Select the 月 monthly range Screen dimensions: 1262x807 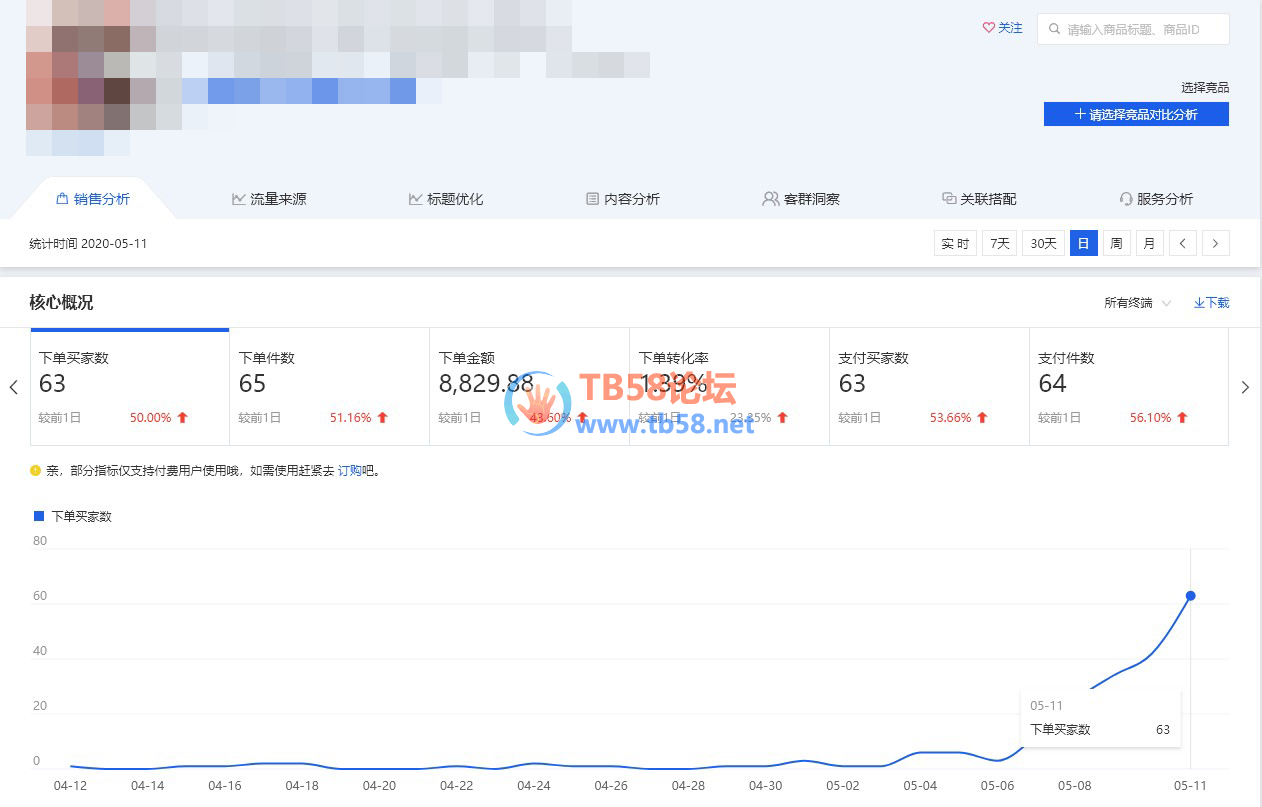pos(1150,243)
